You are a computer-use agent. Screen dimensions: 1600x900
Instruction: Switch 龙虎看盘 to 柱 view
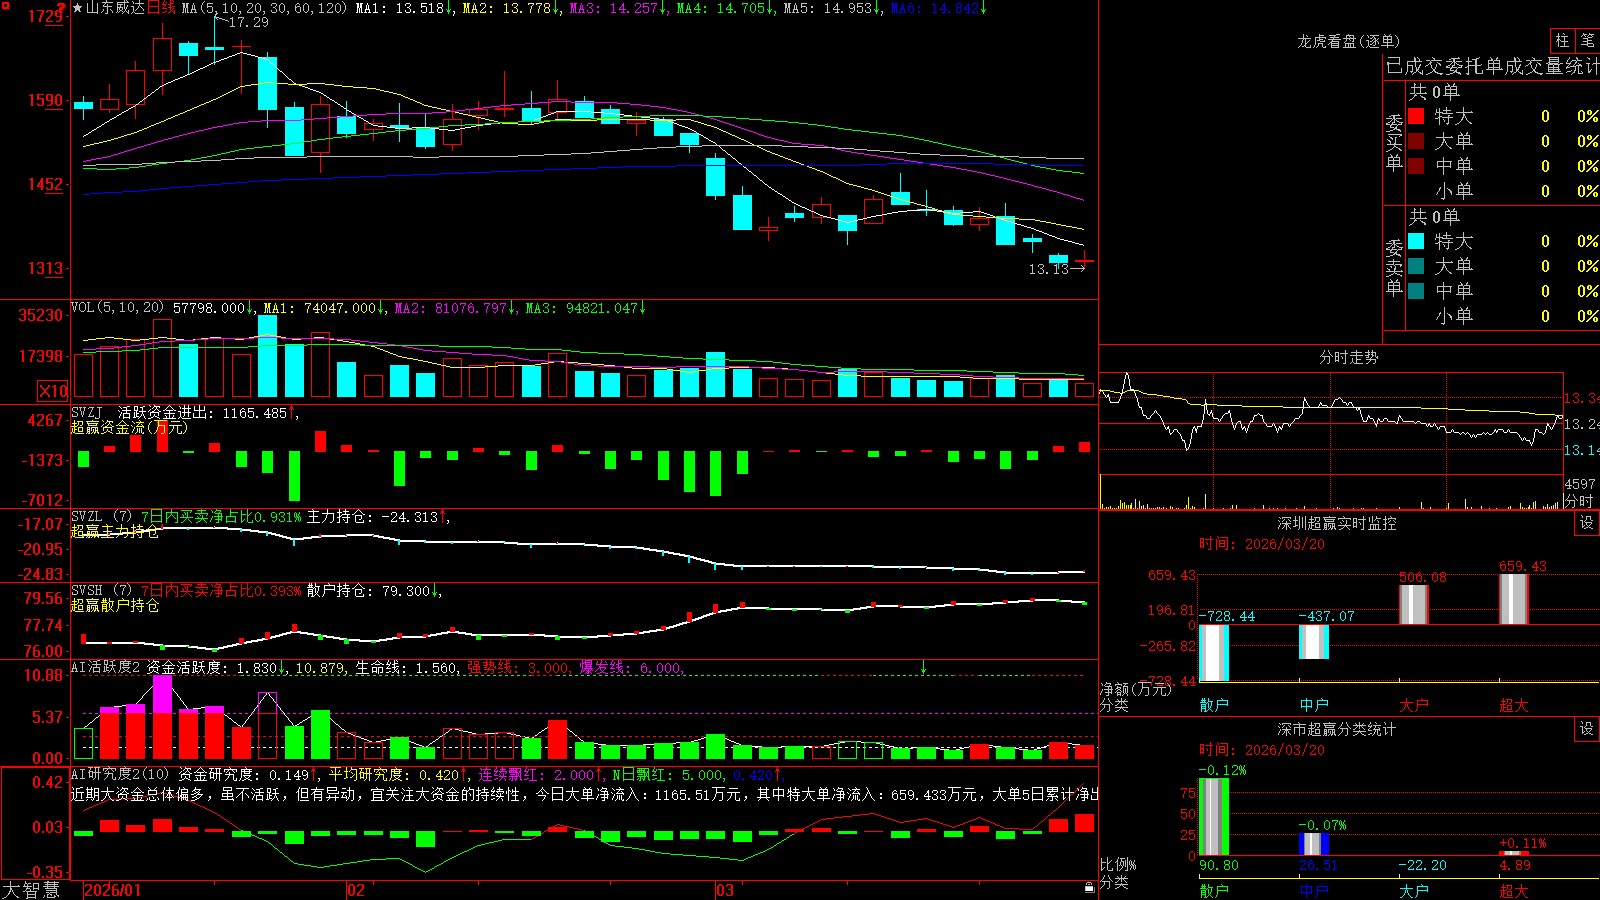point(1562,40)
